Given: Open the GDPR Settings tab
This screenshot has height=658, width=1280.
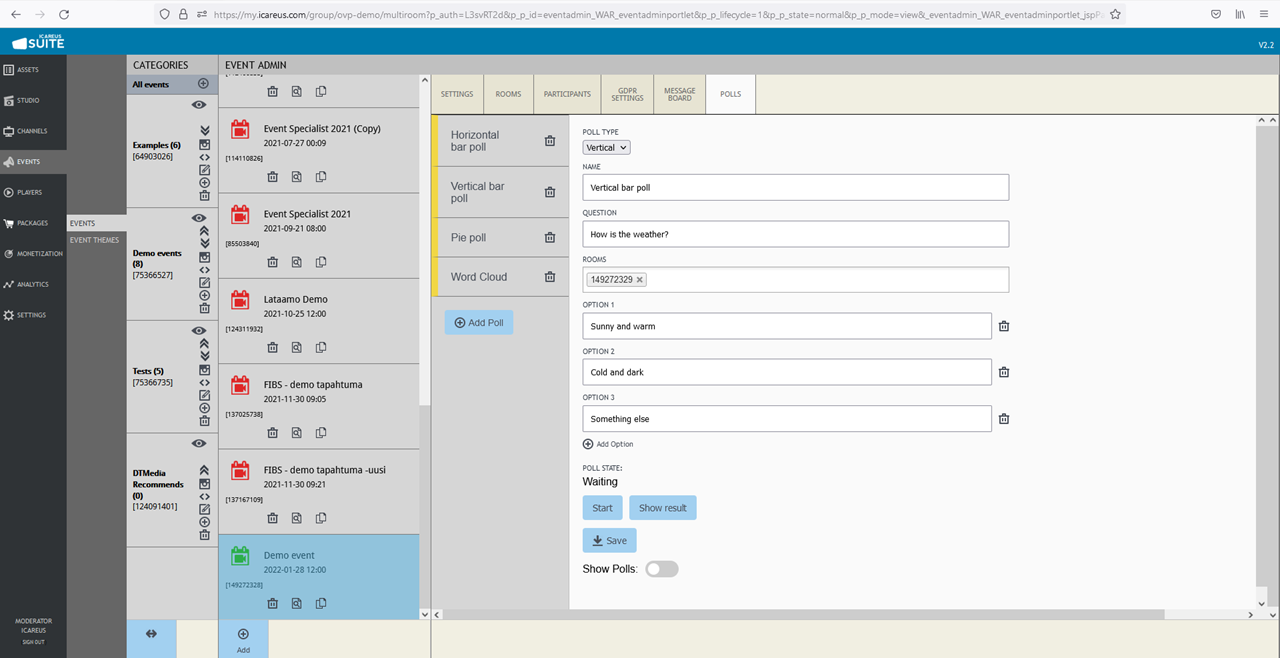Looking at the screenshot, I should (627, 94).
